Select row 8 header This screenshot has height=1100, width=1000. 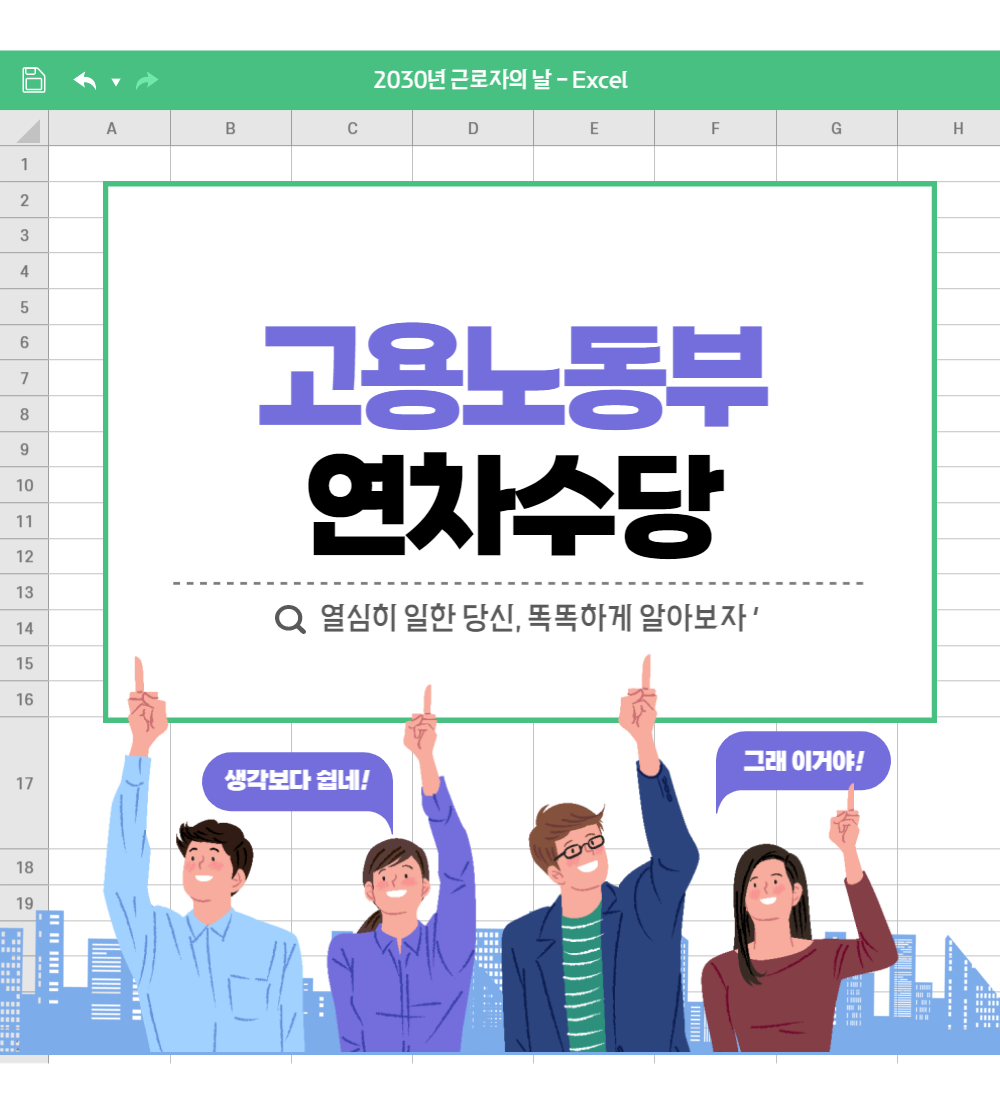click(x=25, y=414)
